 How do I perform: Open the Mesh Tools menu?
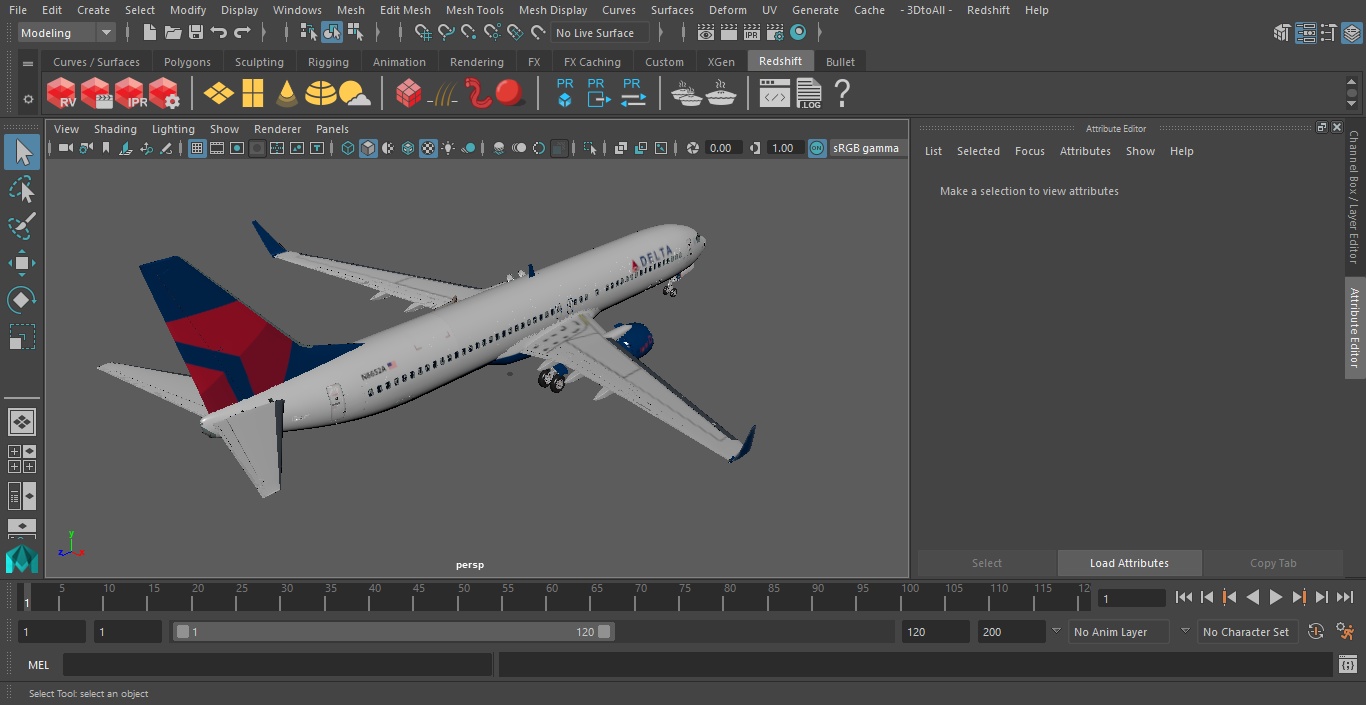point(475,10)
